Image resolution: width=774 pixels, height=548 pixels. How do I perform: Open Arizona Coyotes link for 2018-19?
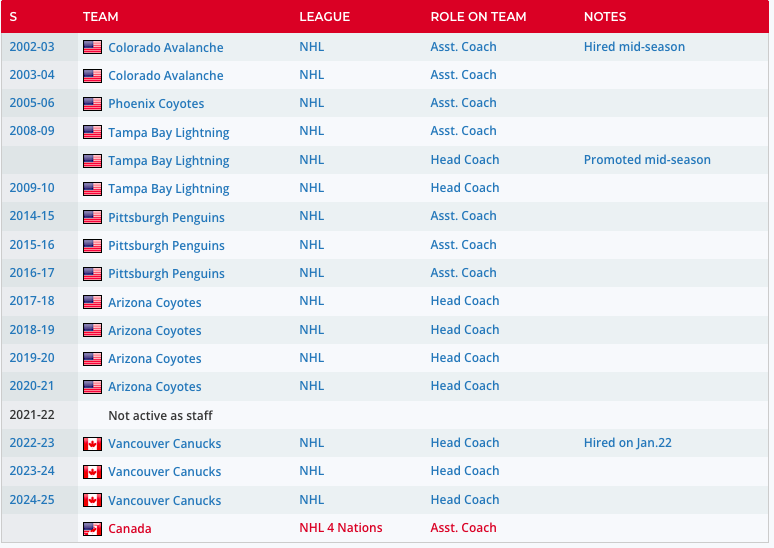[x=155, y=331]
